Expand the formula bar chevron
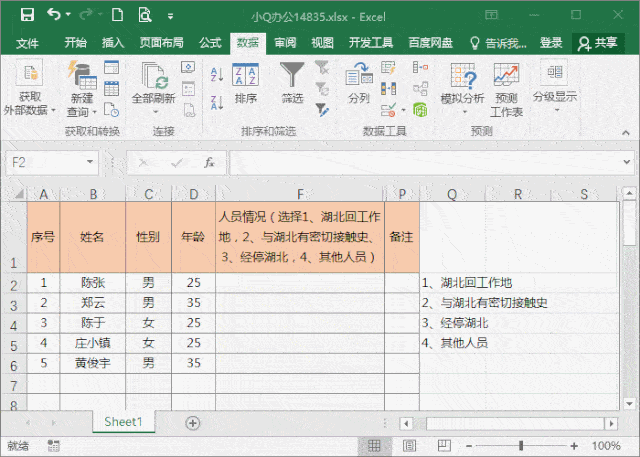640x457 pixels. pos(627,162)
